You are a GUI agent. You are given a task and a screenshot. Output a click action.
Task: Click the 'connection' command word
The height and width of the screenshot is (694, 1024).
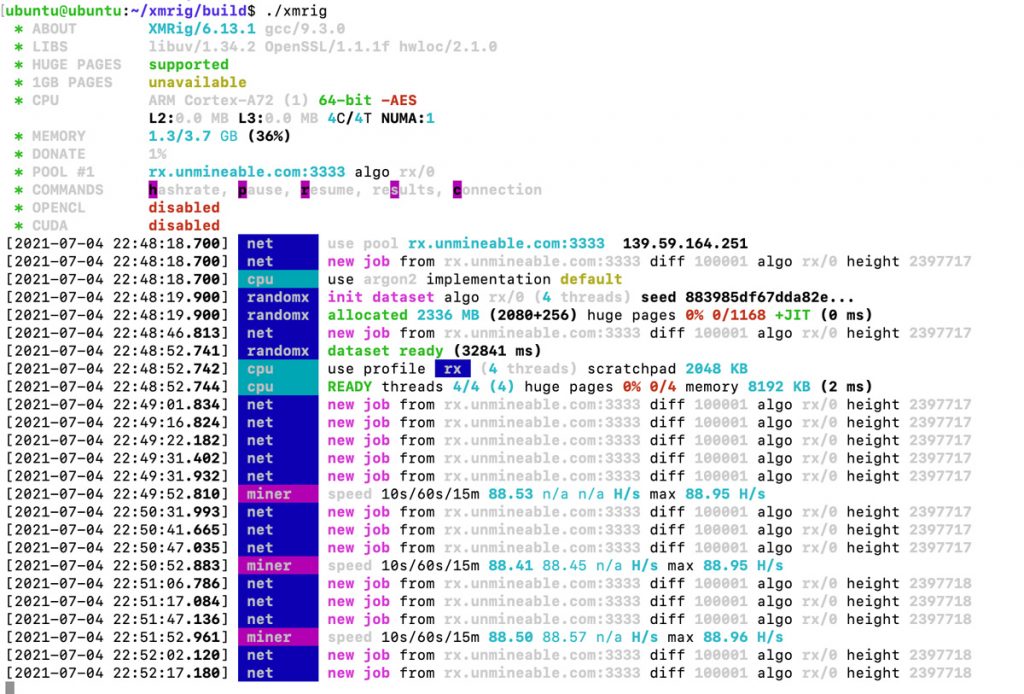click(x=497, y=190)
